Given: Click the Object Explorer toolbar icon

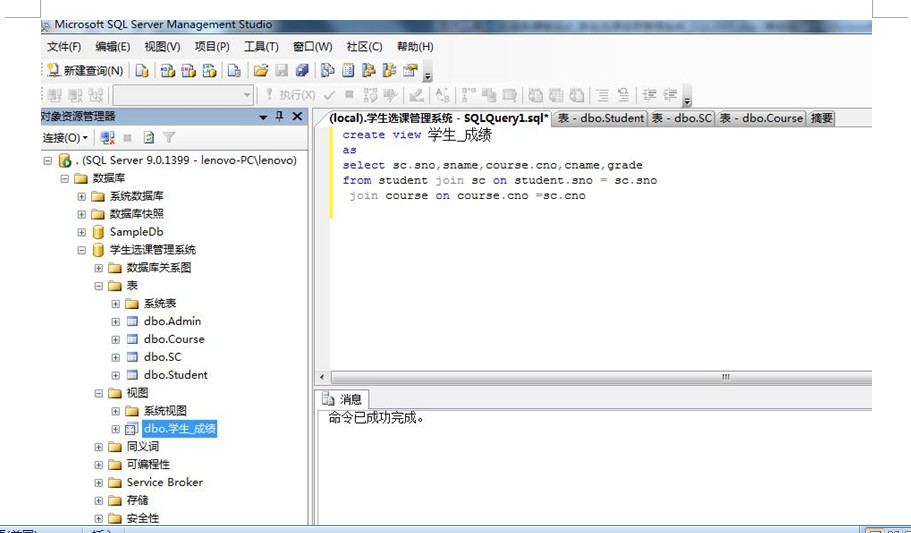Looking at the screenshot, I should pos(368,71).
